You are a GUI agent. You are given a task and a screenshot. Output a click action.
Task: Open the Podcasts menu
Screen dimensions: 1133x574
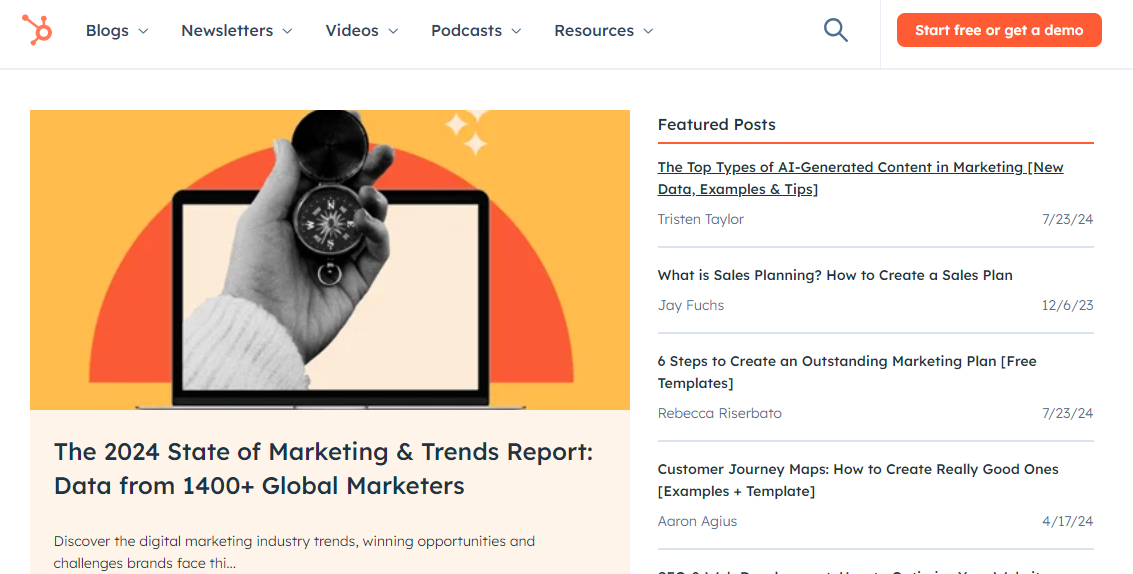point(466,30)
